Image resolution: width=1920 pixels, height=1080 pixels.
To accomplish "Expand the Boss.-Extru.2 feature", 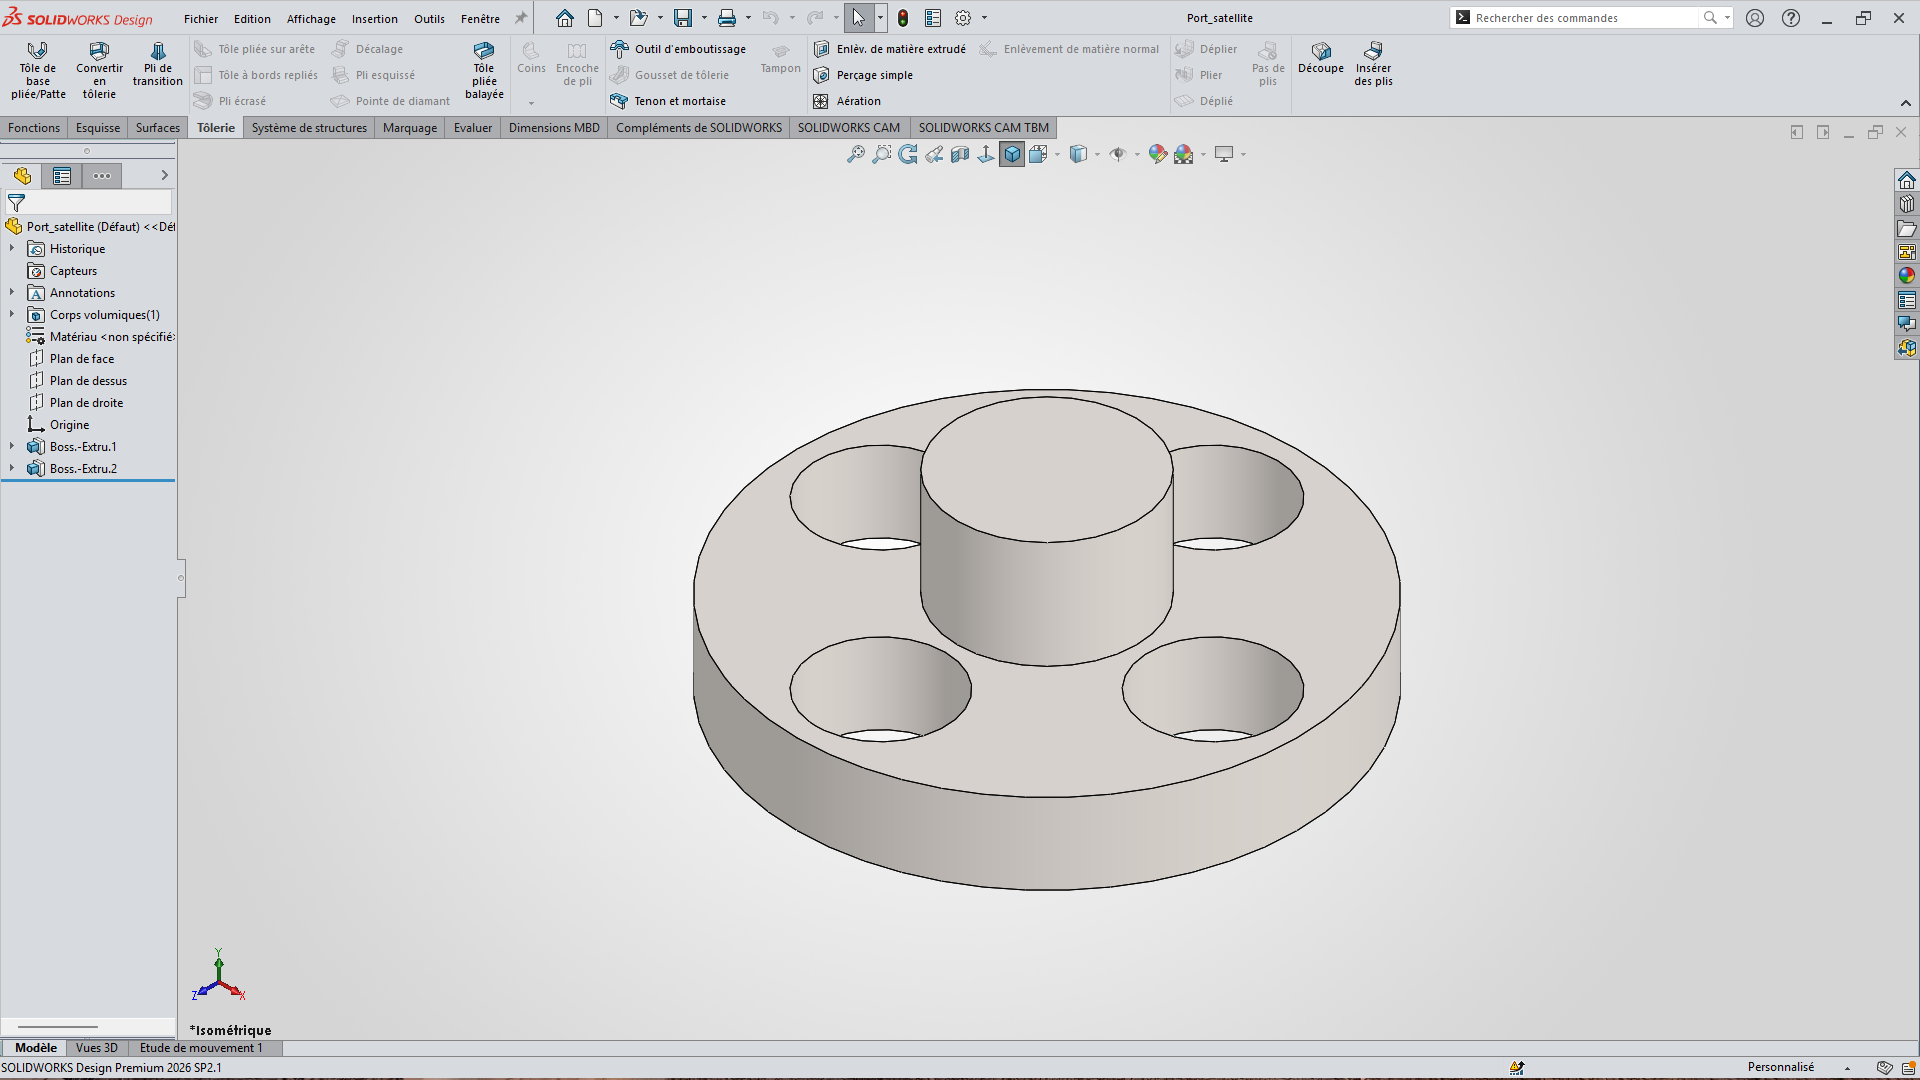I will click(12, 468).
